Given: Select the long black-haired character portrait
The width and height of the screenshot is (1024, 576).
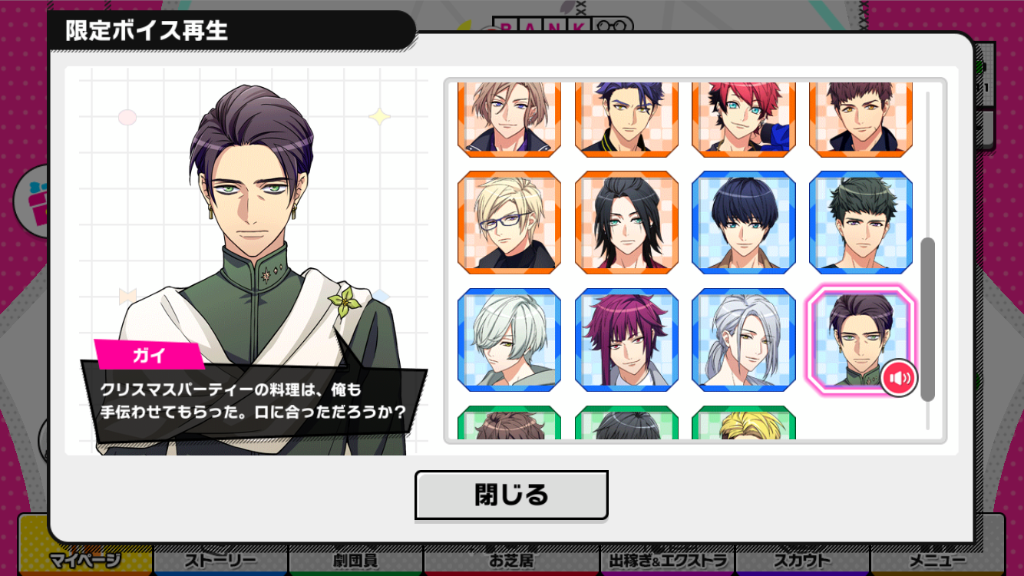Looking at the screenshot, I should point(626,222).
